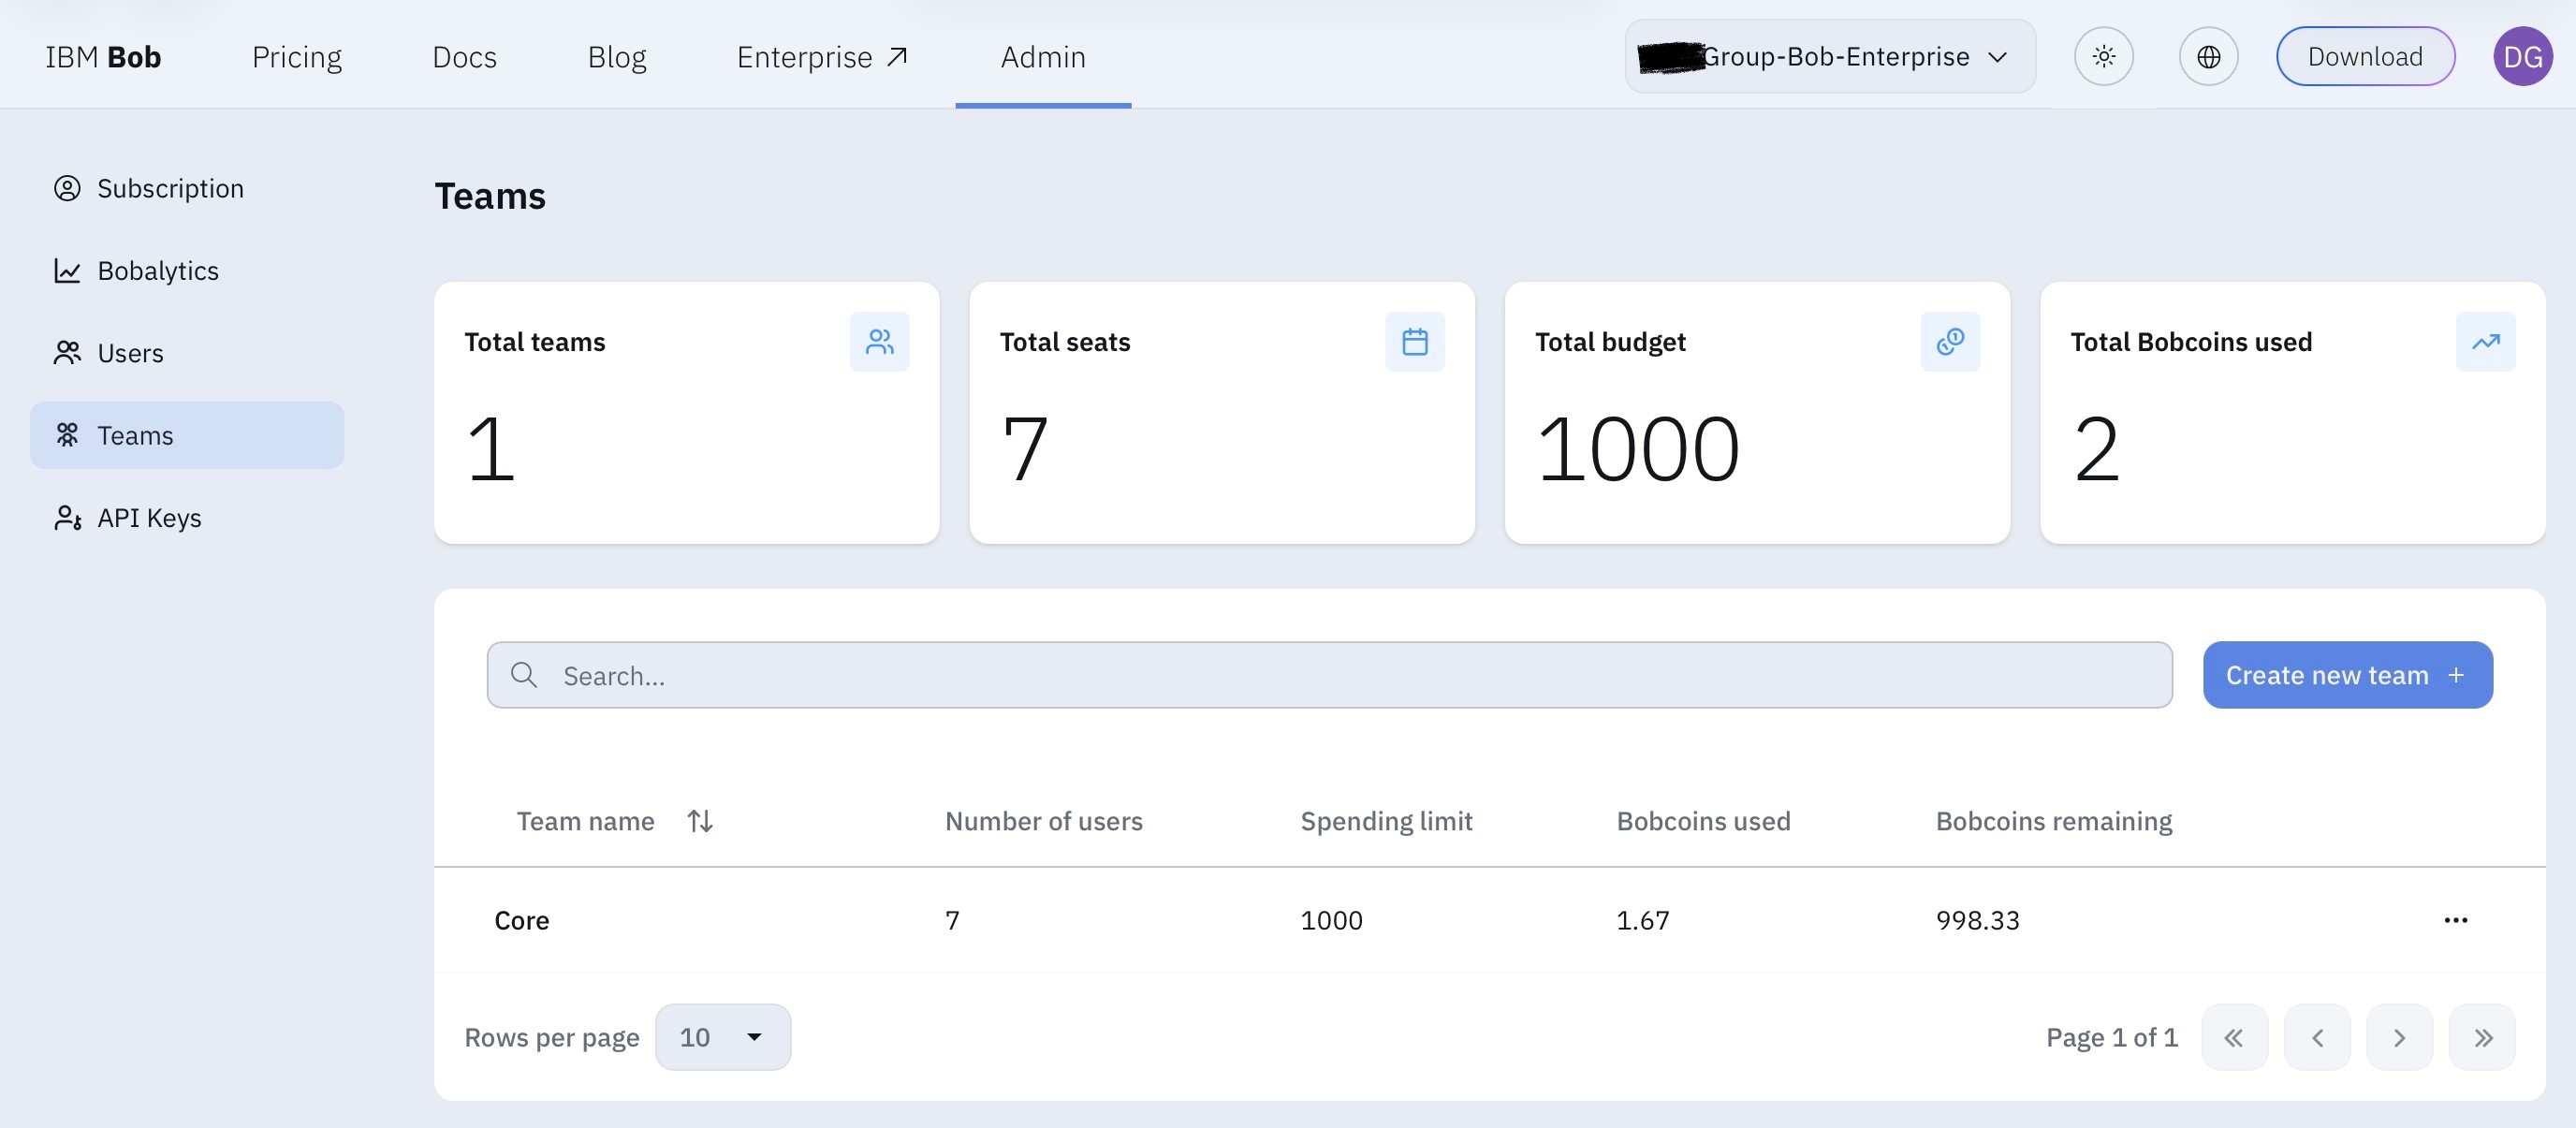Go to the previous page
This screenshot has height=1128, width=2576.
[x=2317, y=1037]
